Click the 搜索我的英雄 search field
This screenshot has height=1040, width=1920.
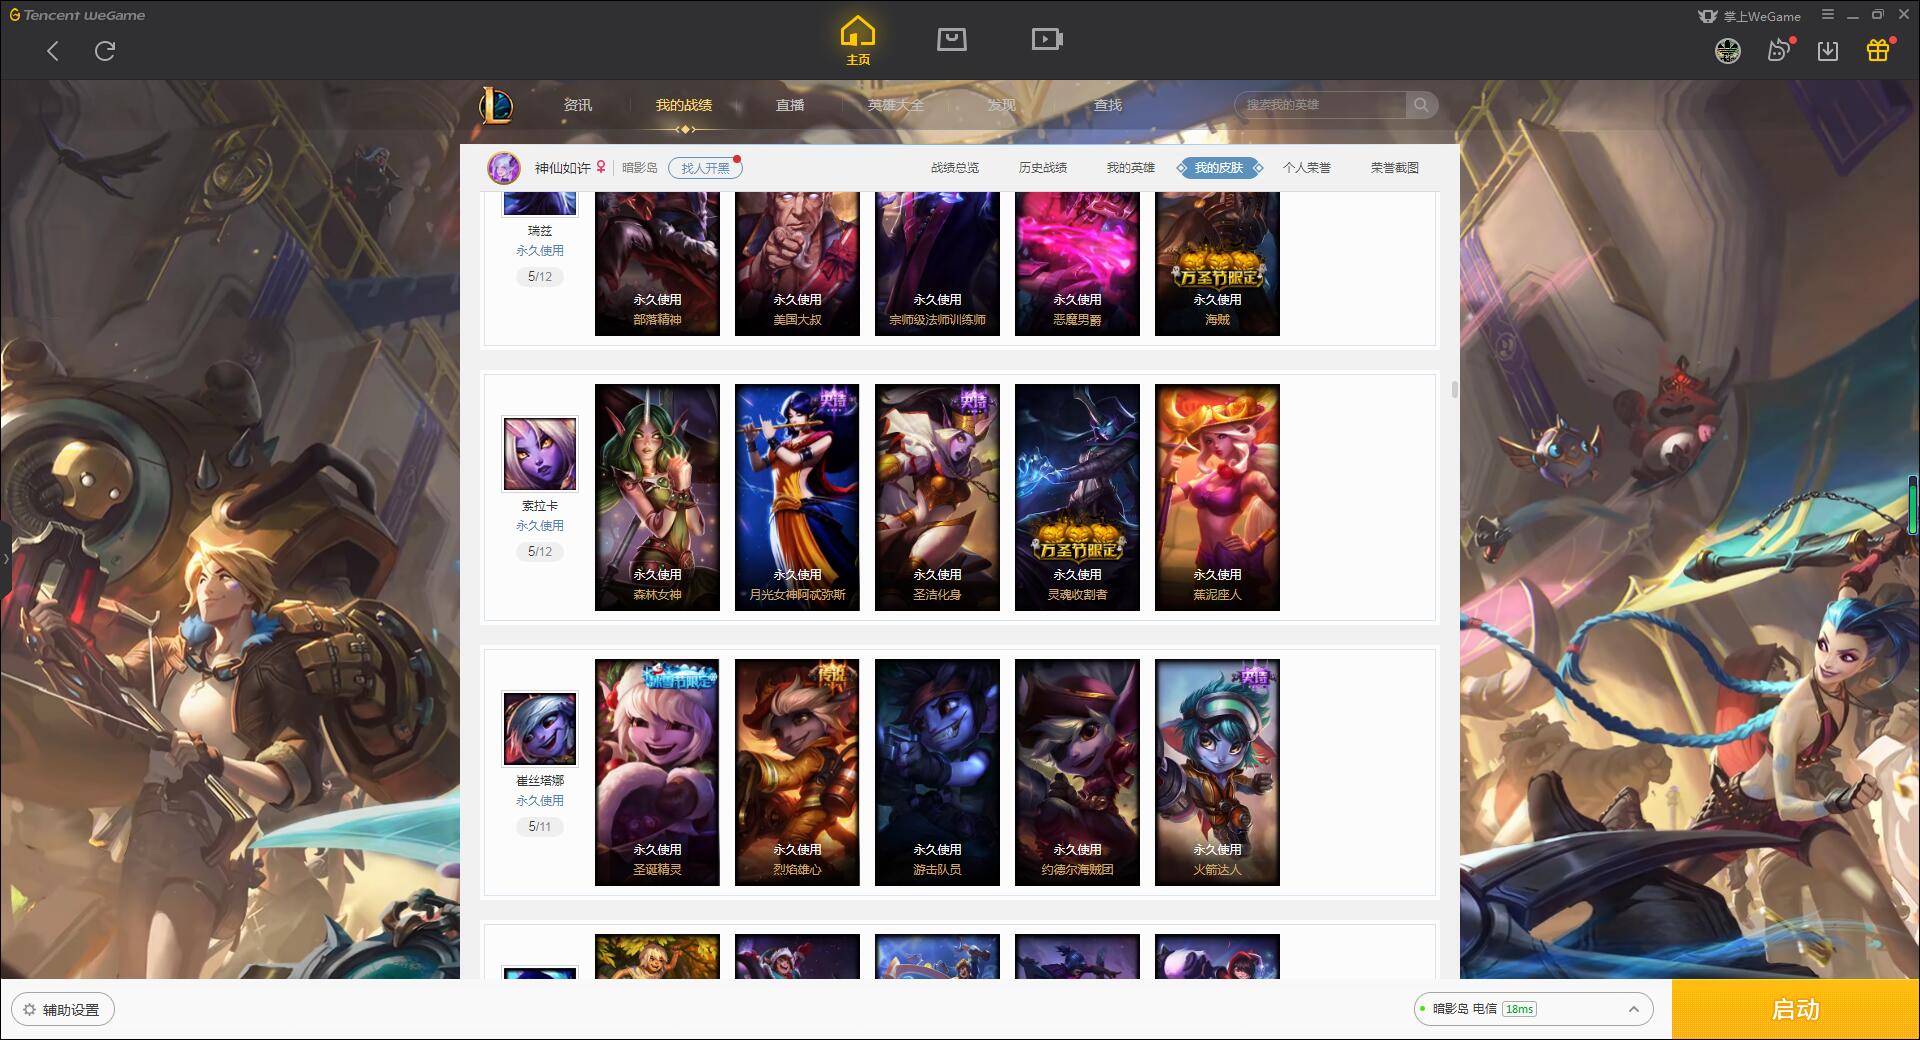click(x=1321, y=105)
